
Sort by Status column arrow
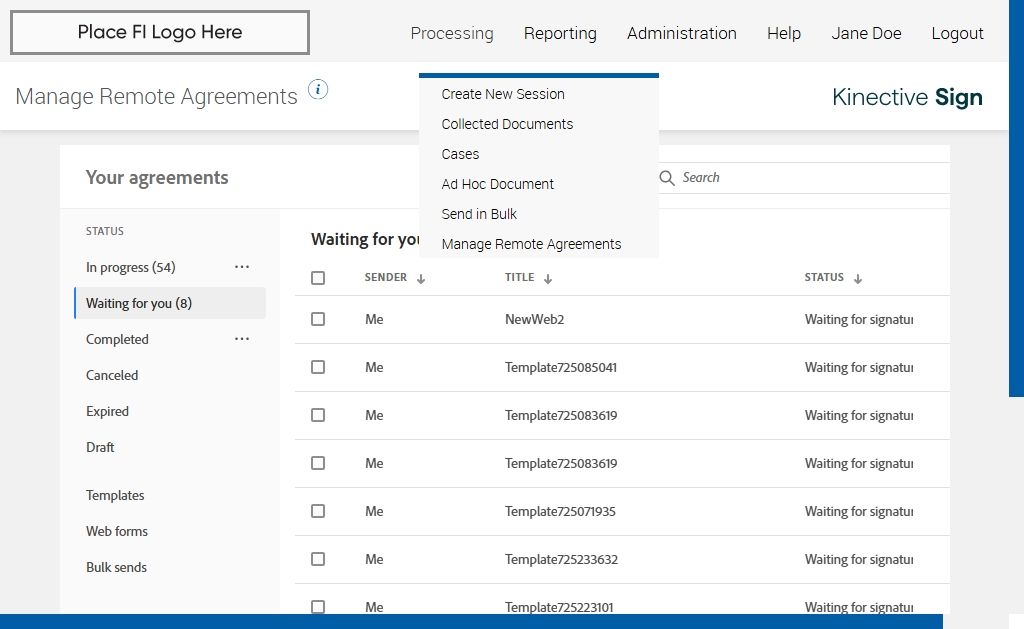(858, 279)
